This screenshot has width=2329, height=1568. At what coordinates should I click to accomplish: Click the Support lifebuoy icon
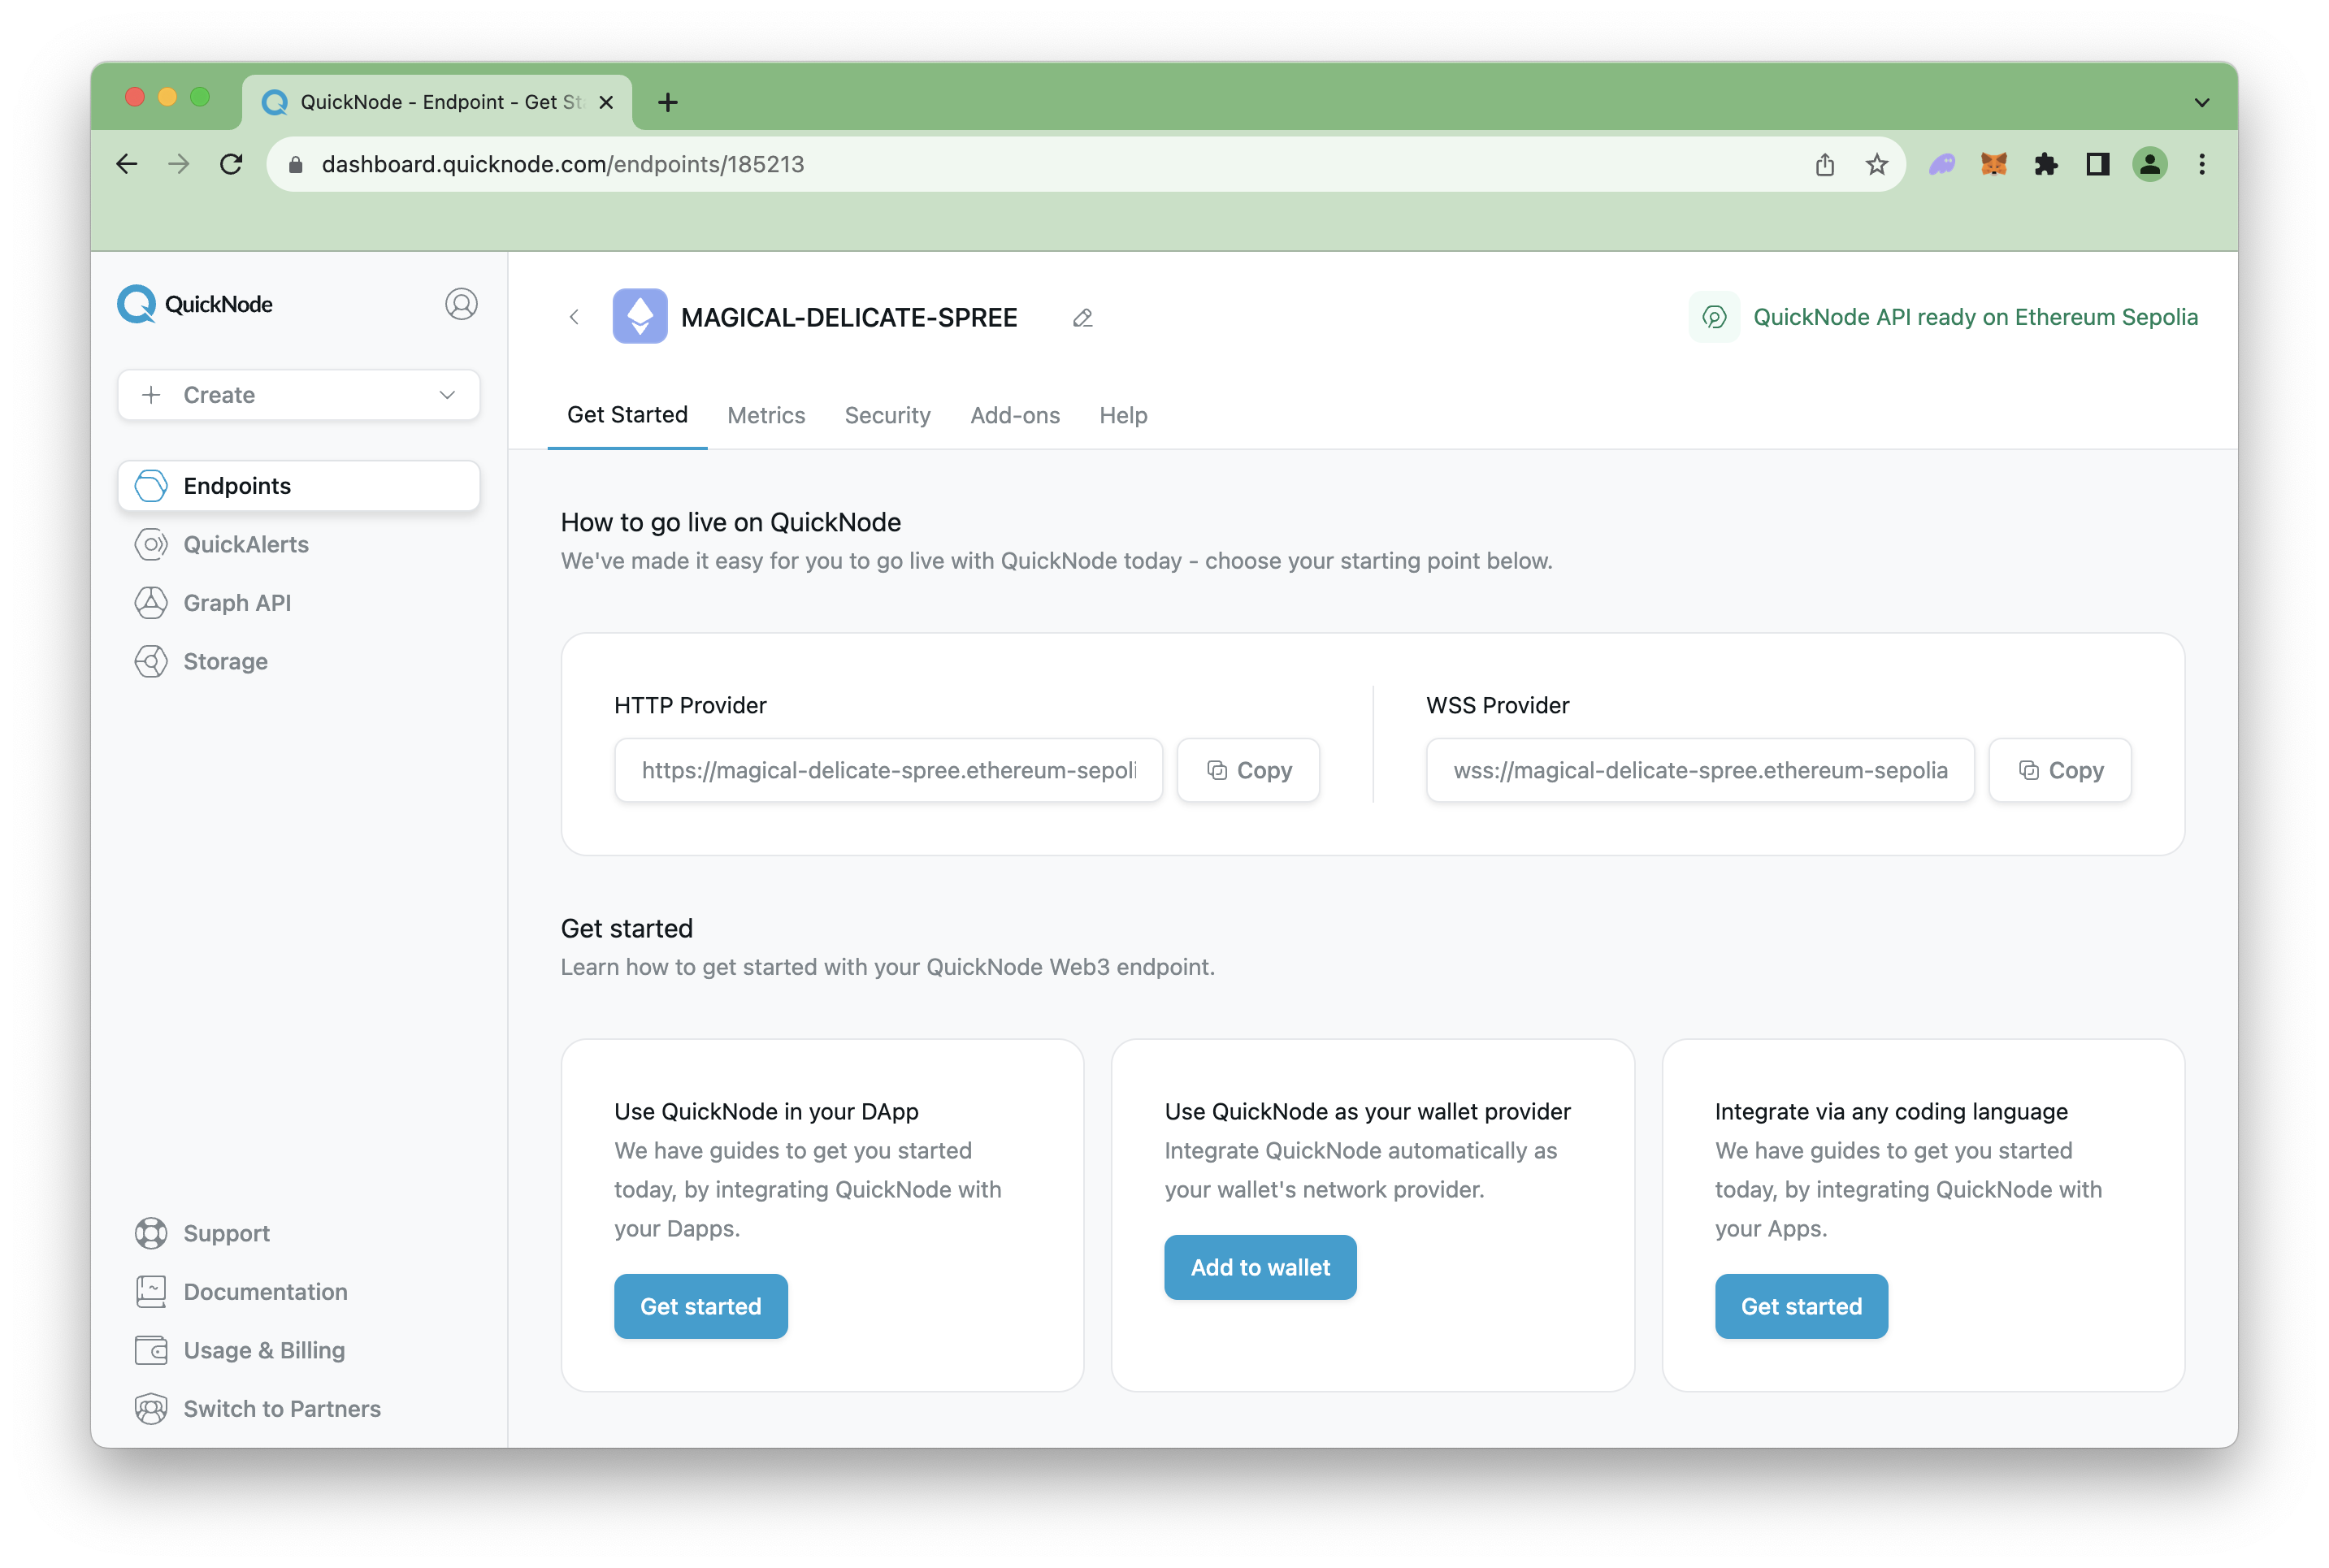click(151, 1233)
